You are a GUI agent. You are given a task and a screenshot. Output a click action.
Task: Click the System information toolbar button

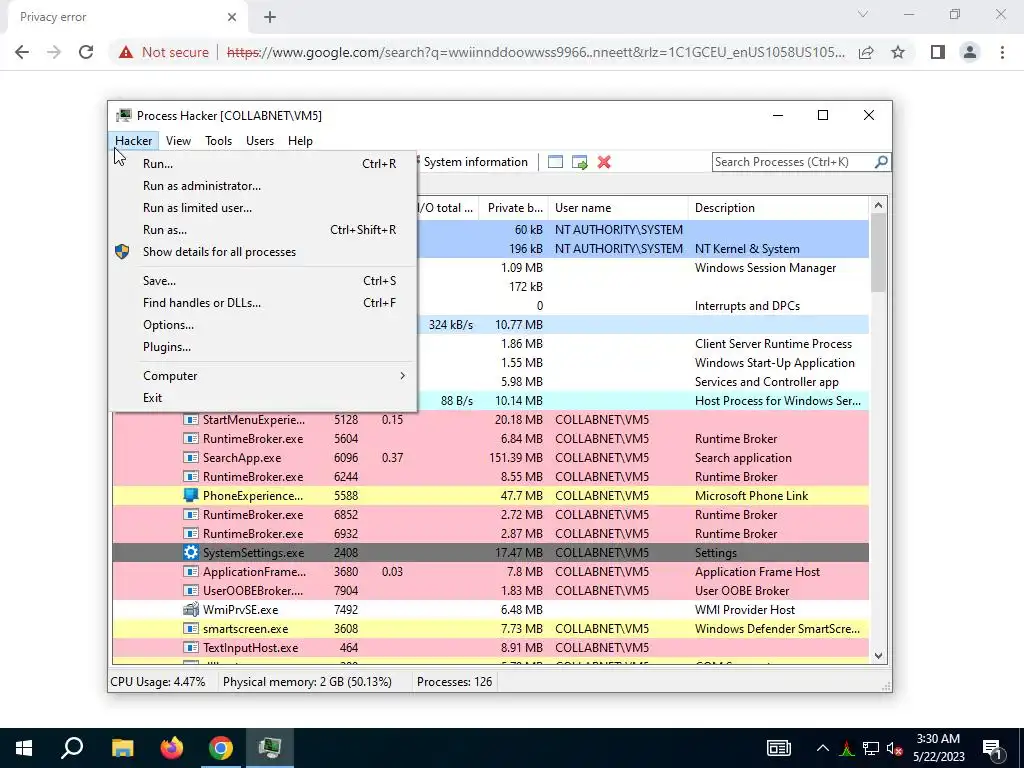[x=475, y=162]
